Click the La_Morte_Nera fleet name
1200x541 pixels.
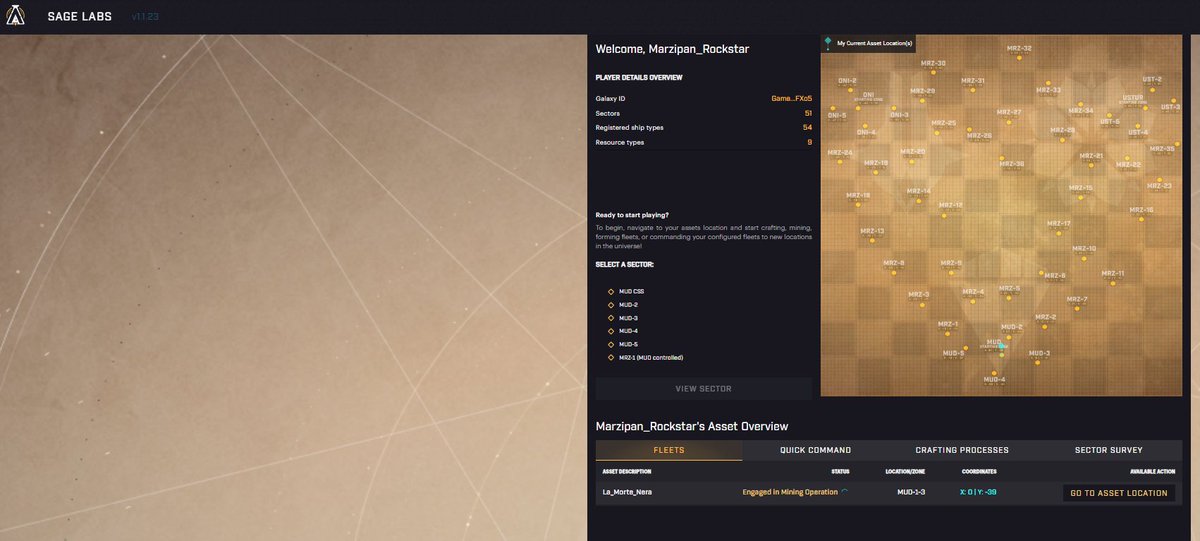[627, 492]
